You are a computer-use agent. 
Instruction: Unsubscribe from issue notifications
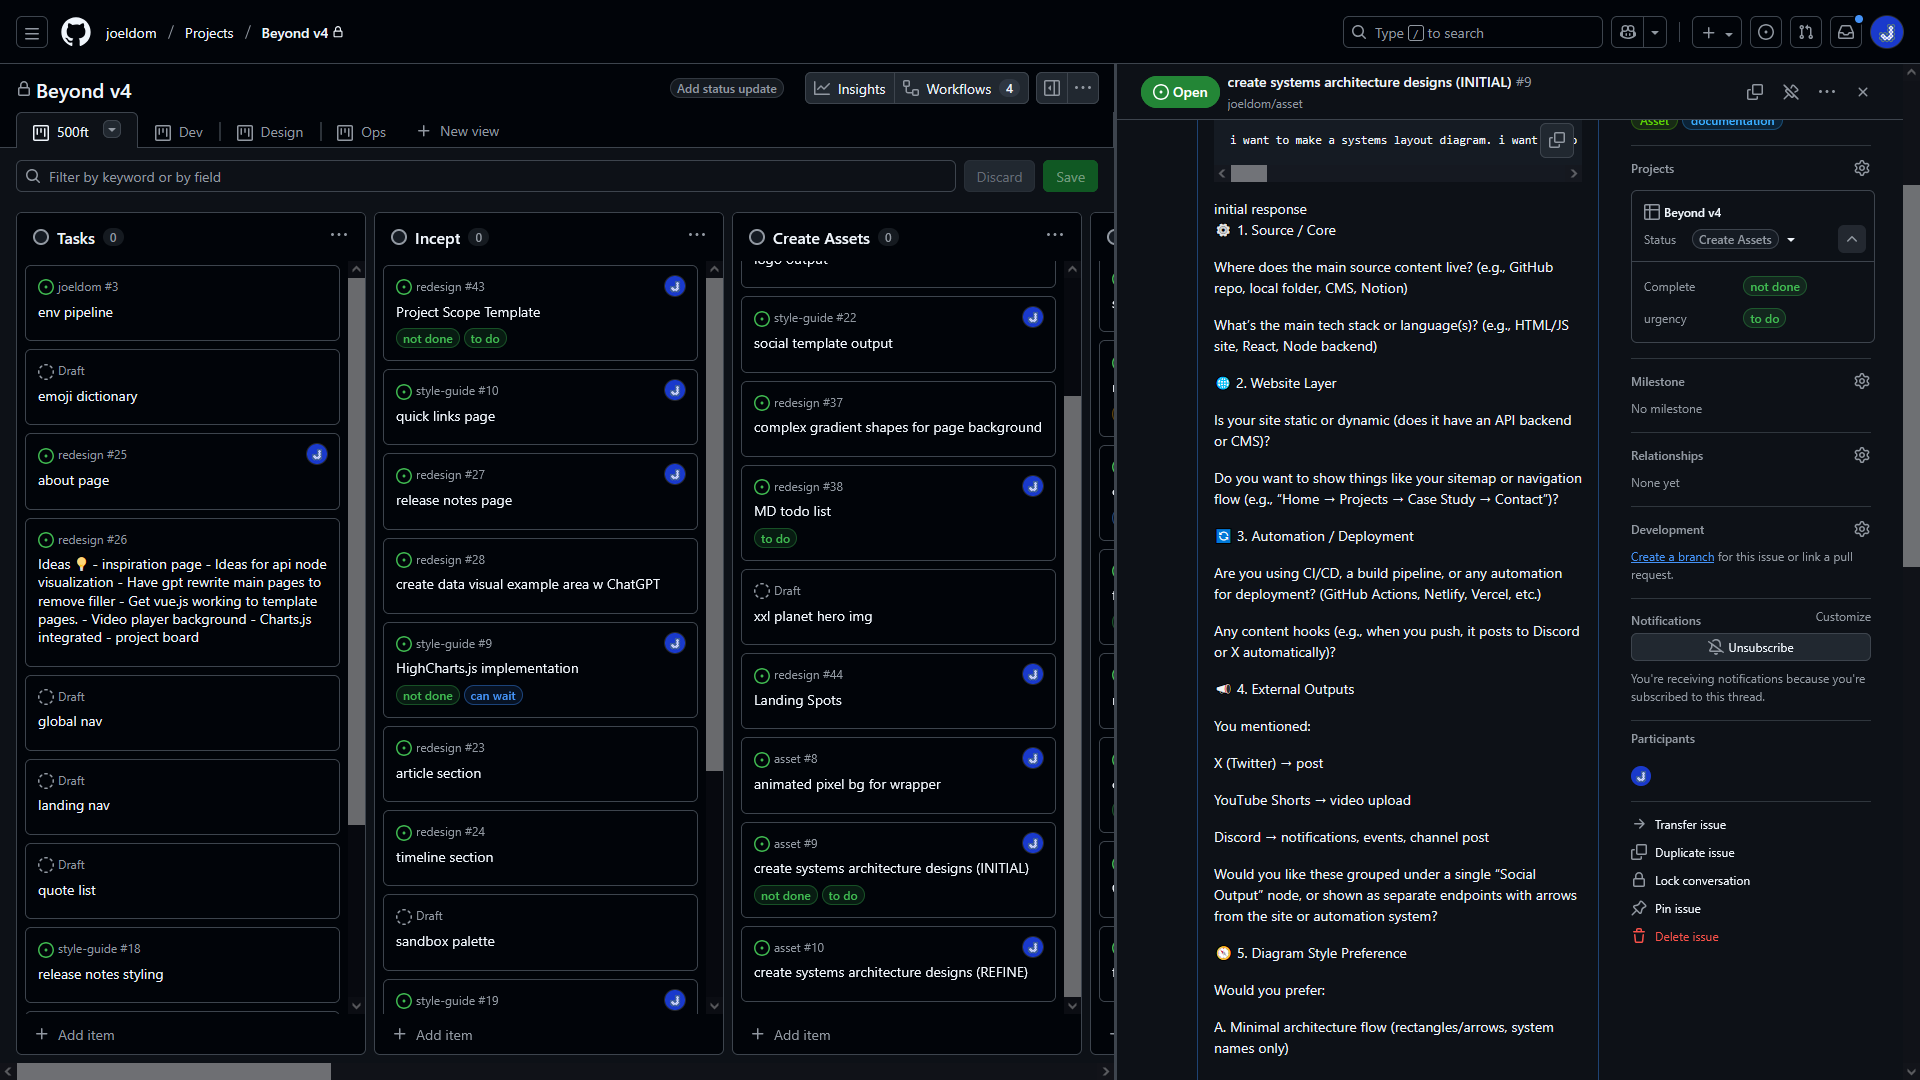[1750, 647]
